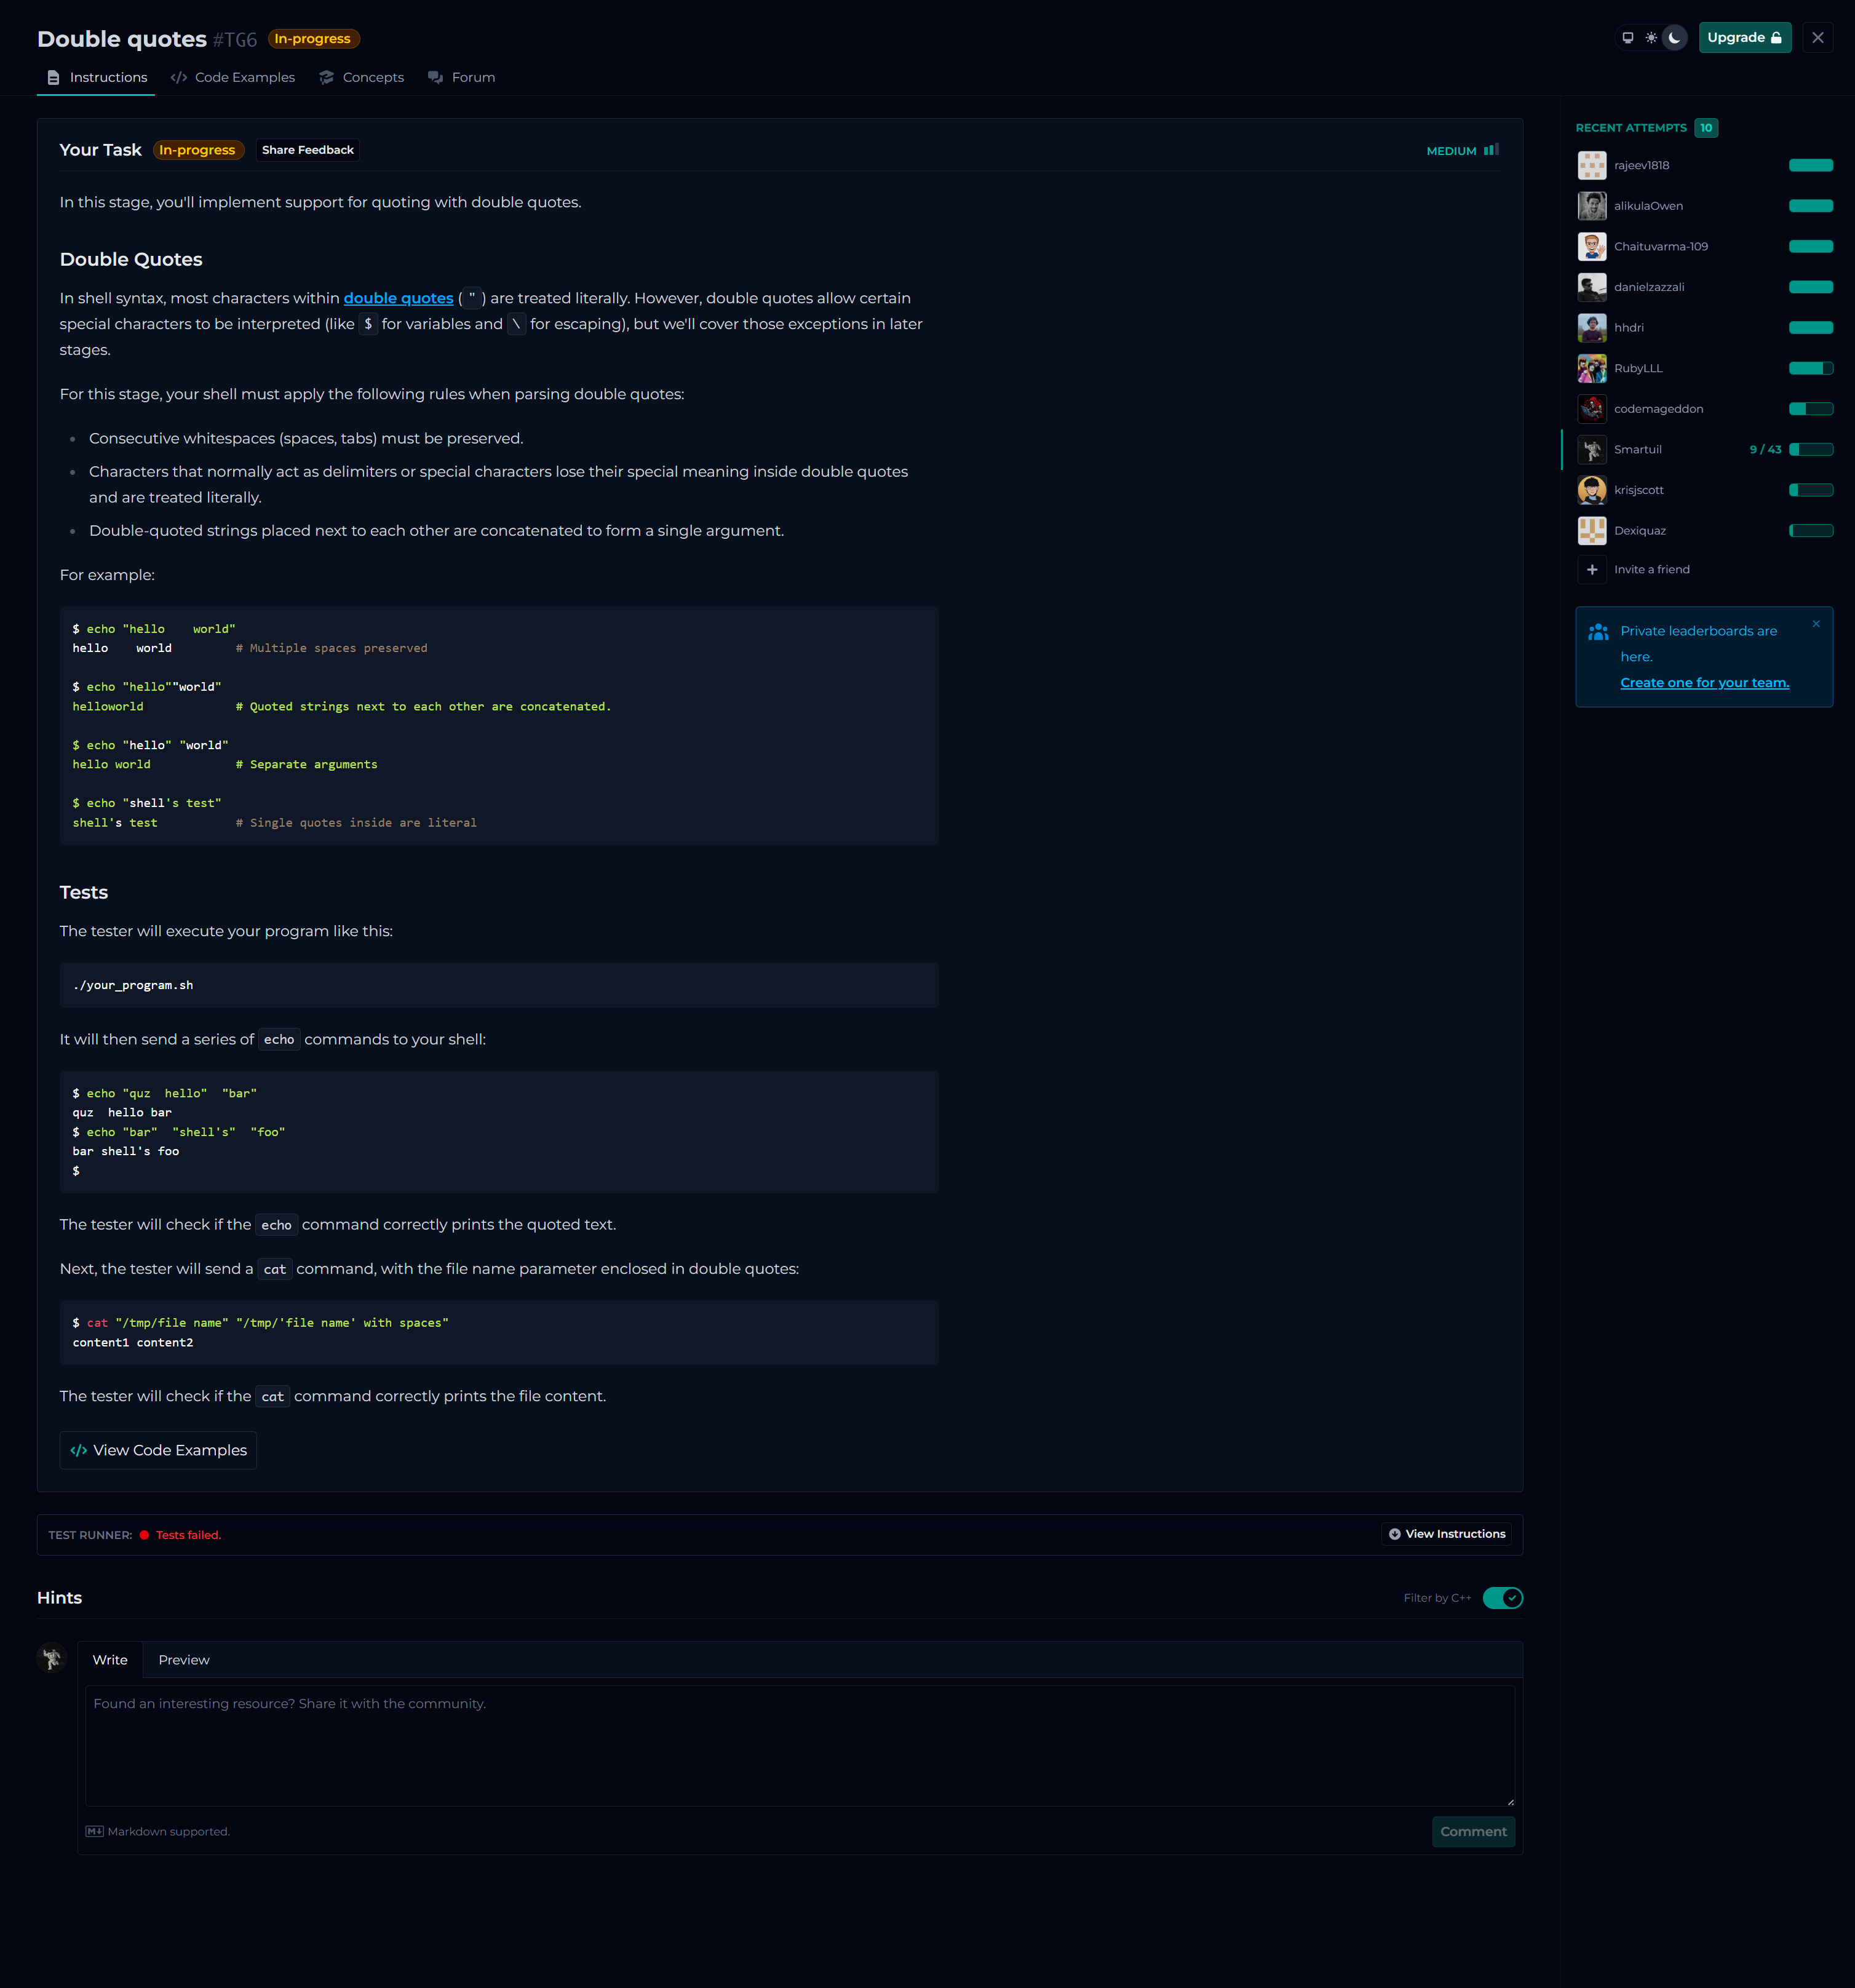The width and height of the screenshot is (1855, 1988).
Task: Click the Share Feedback button
Action: pos(307,150)
